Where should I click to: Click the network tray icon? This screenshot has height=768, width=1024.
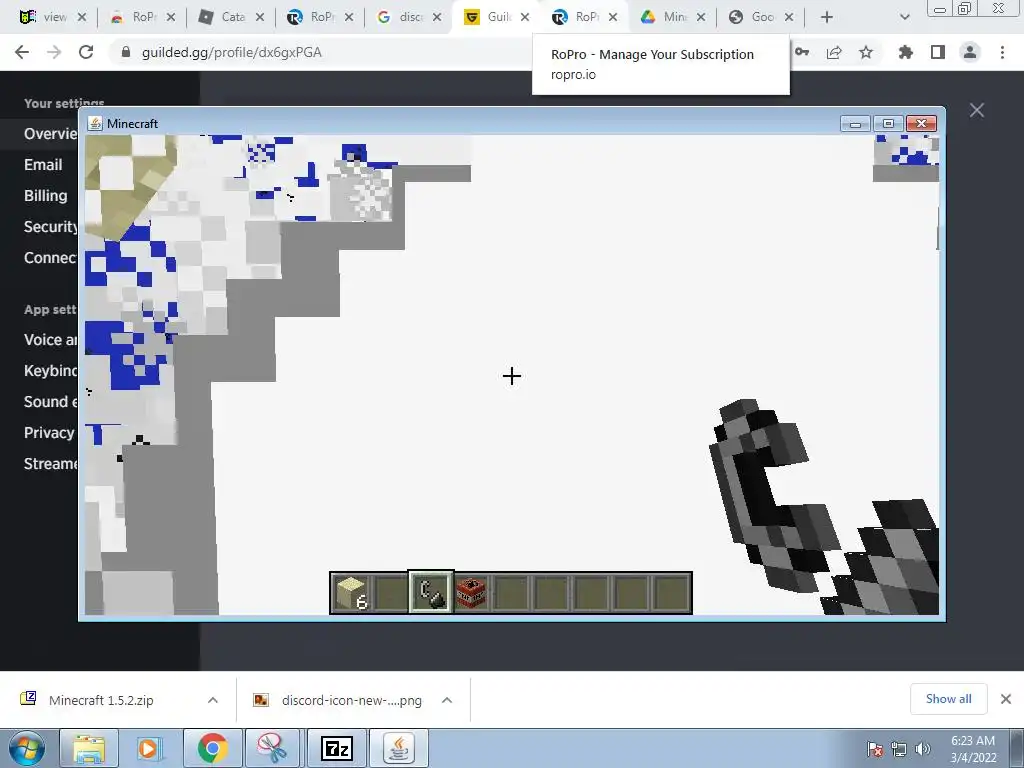(899, 749)
